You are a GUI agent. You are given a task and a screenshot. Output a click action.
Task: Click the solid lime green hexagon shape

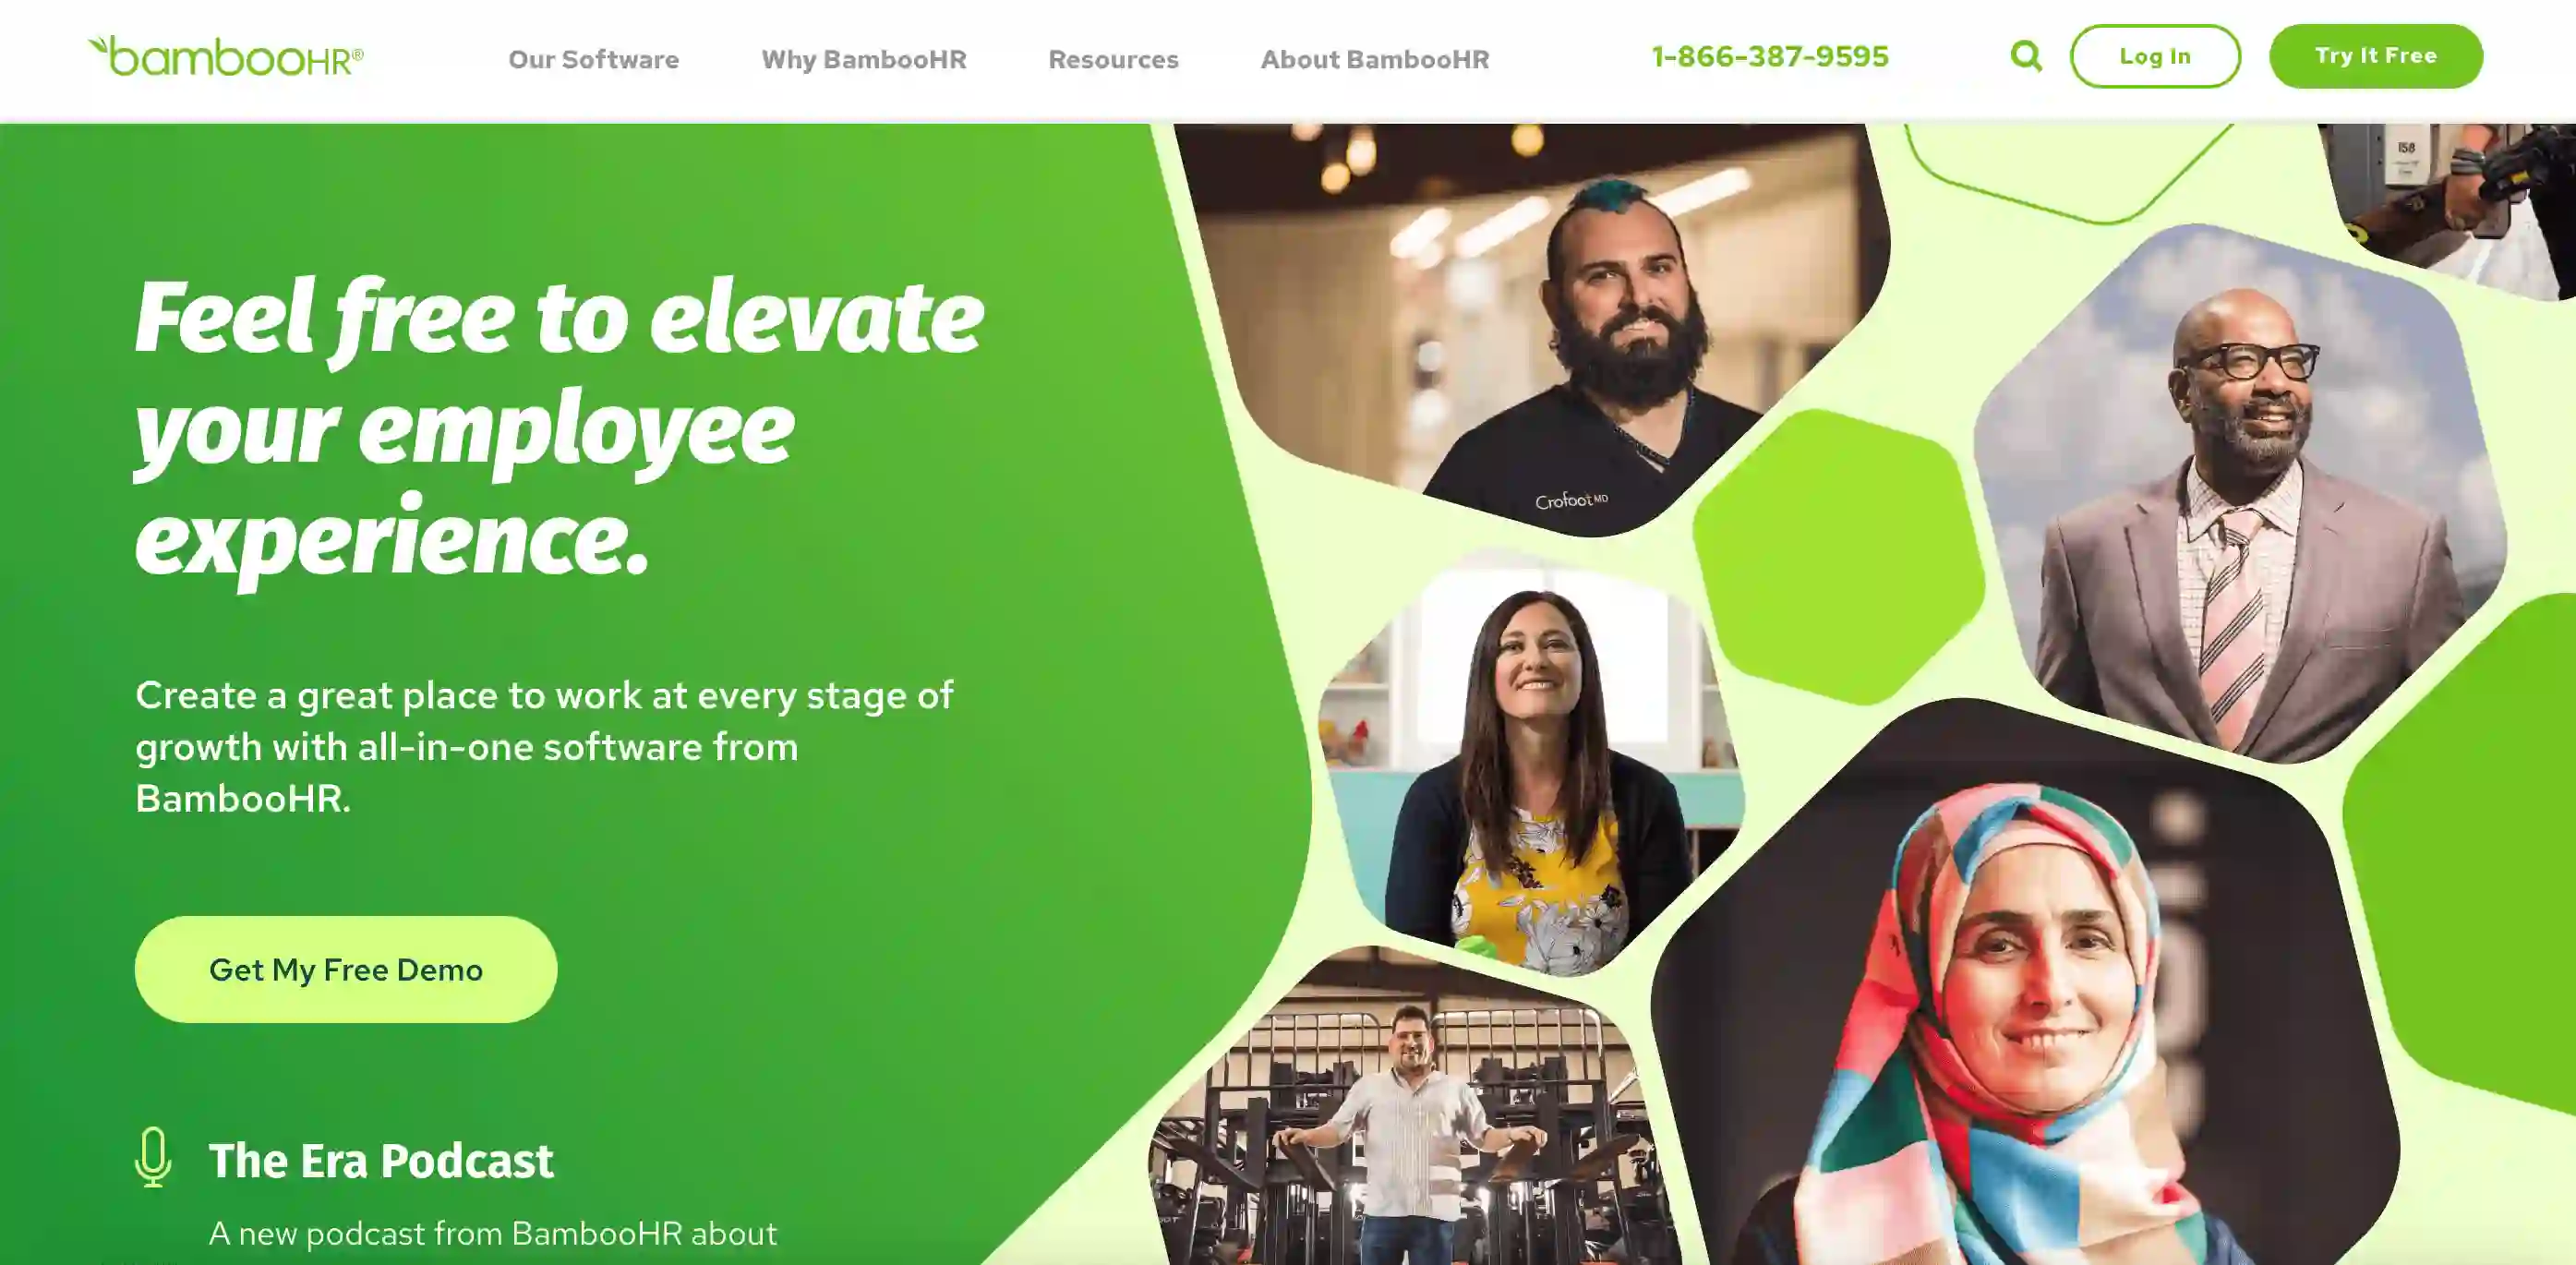(1838, 557)
